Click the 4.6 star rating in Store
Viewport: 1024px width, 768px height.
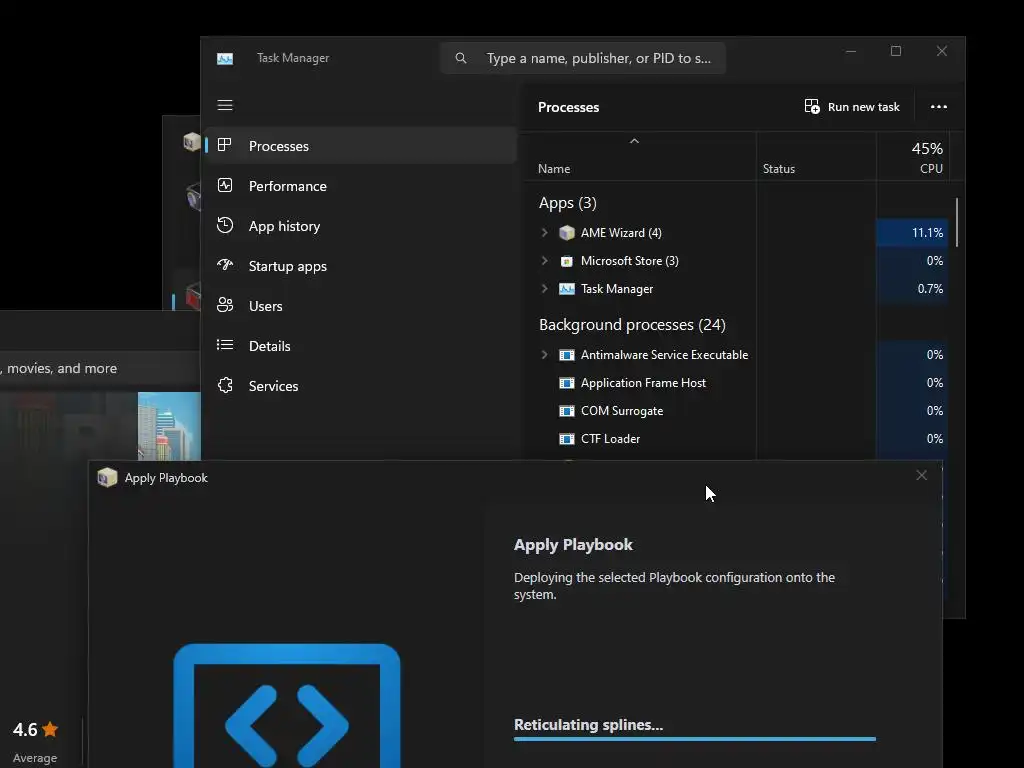click(x=35, y=729)
